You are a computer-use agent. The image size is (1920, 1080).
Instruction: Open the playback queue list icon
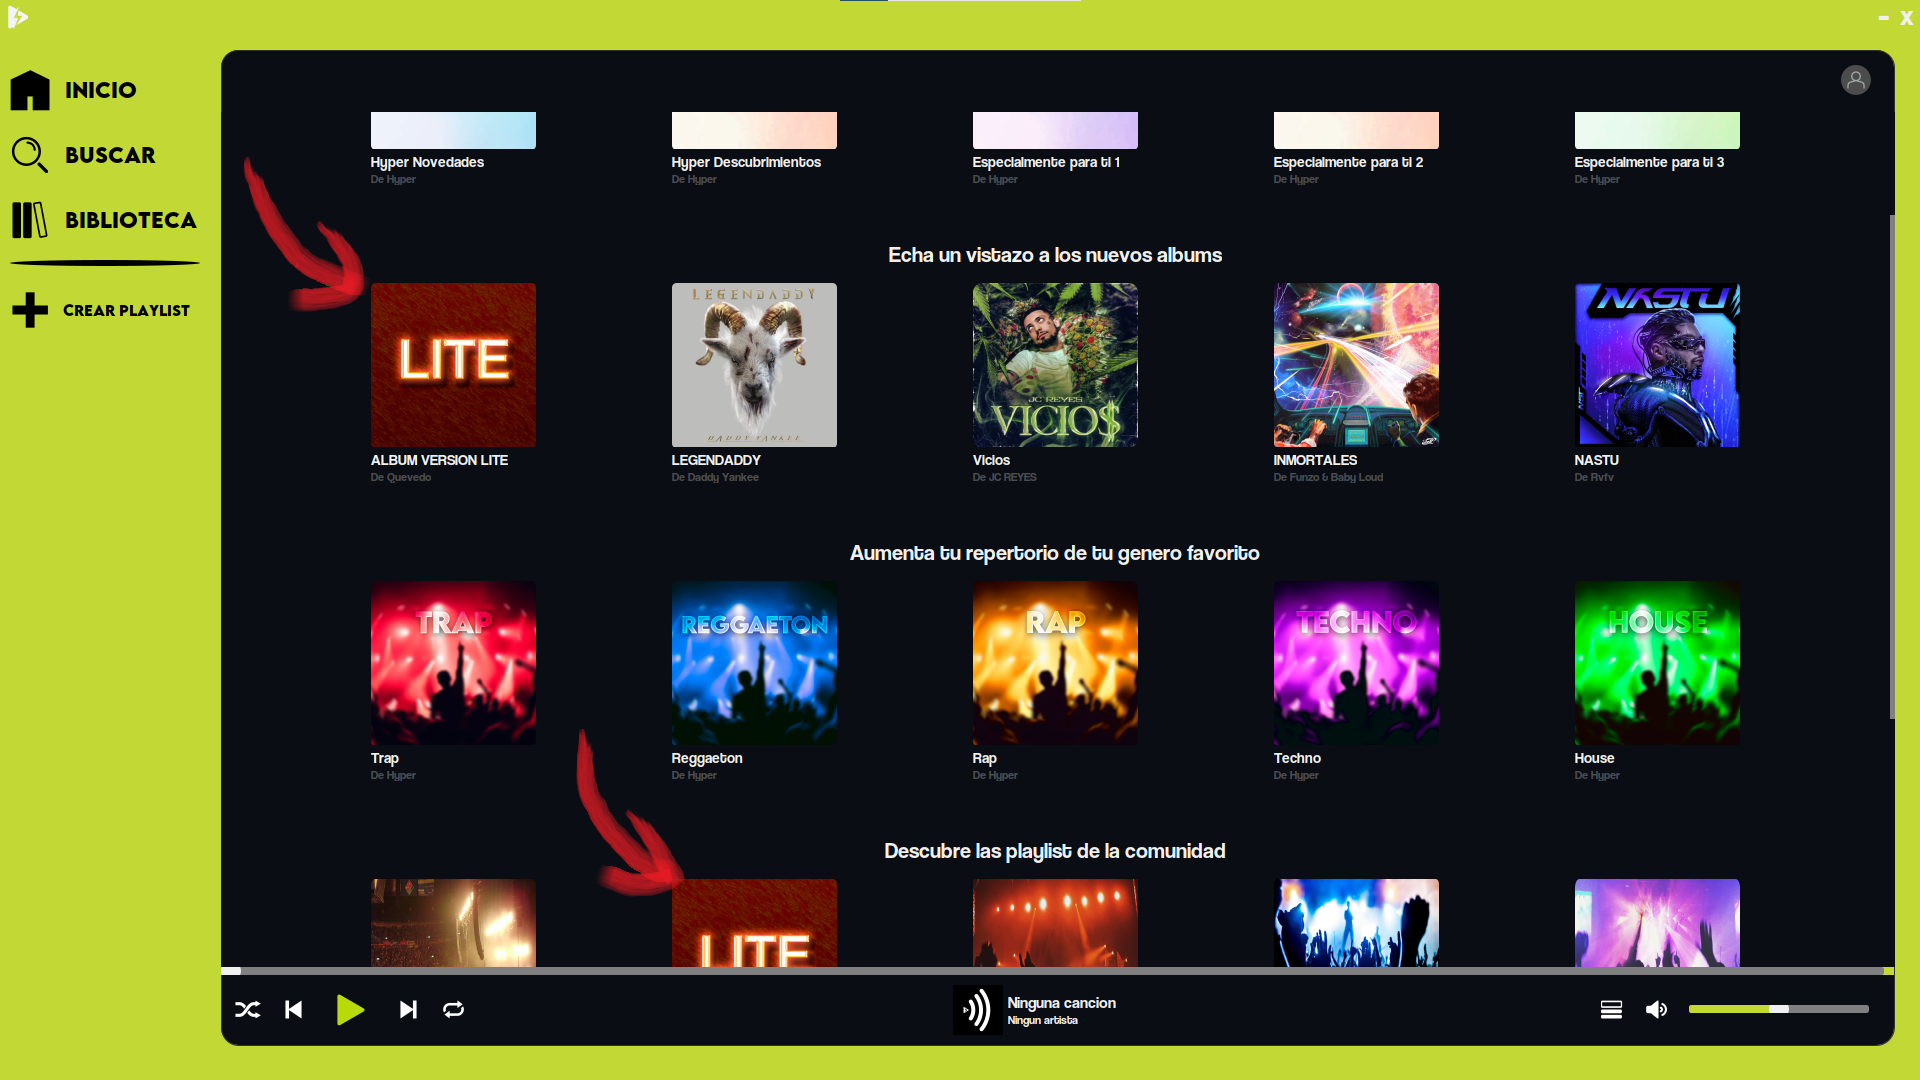coord(1611,1010)
